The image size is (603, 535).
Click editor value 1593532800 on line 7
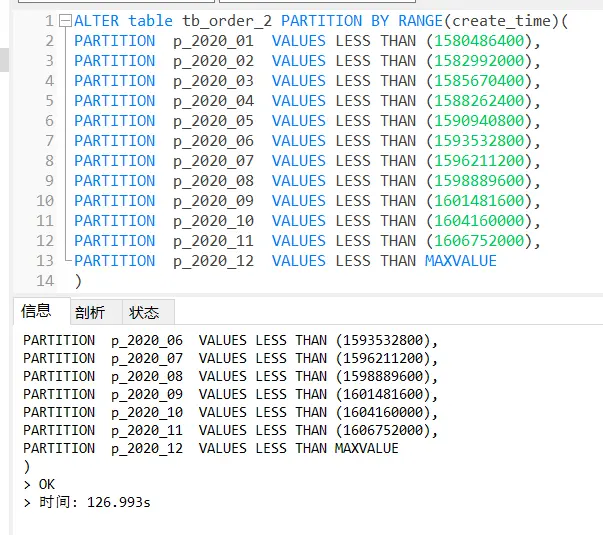tap(479, 141)
